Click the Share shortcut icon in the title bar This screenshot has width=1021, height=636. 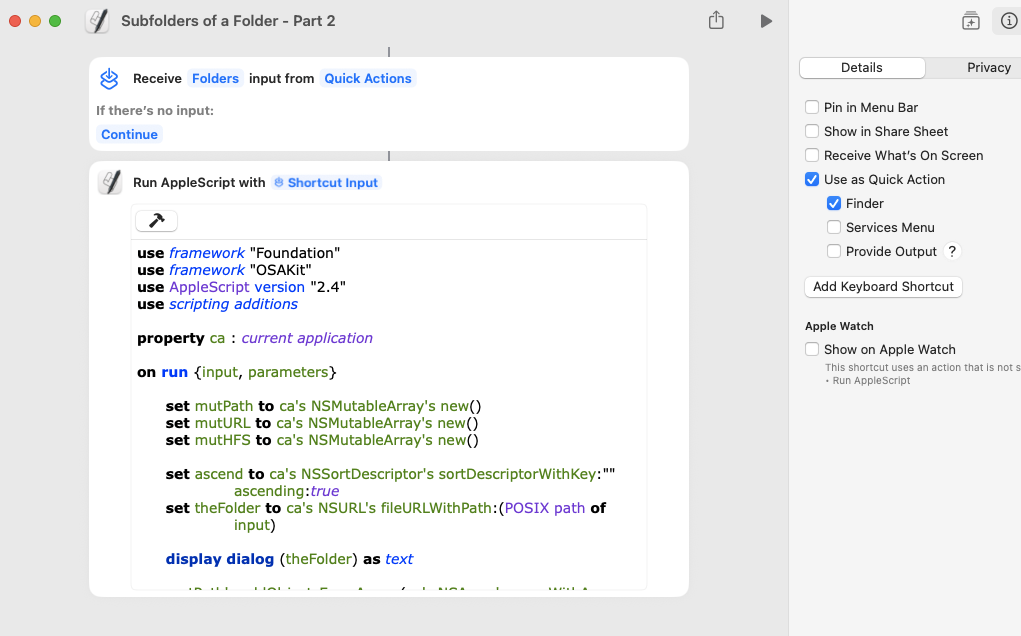coord(716,20)
